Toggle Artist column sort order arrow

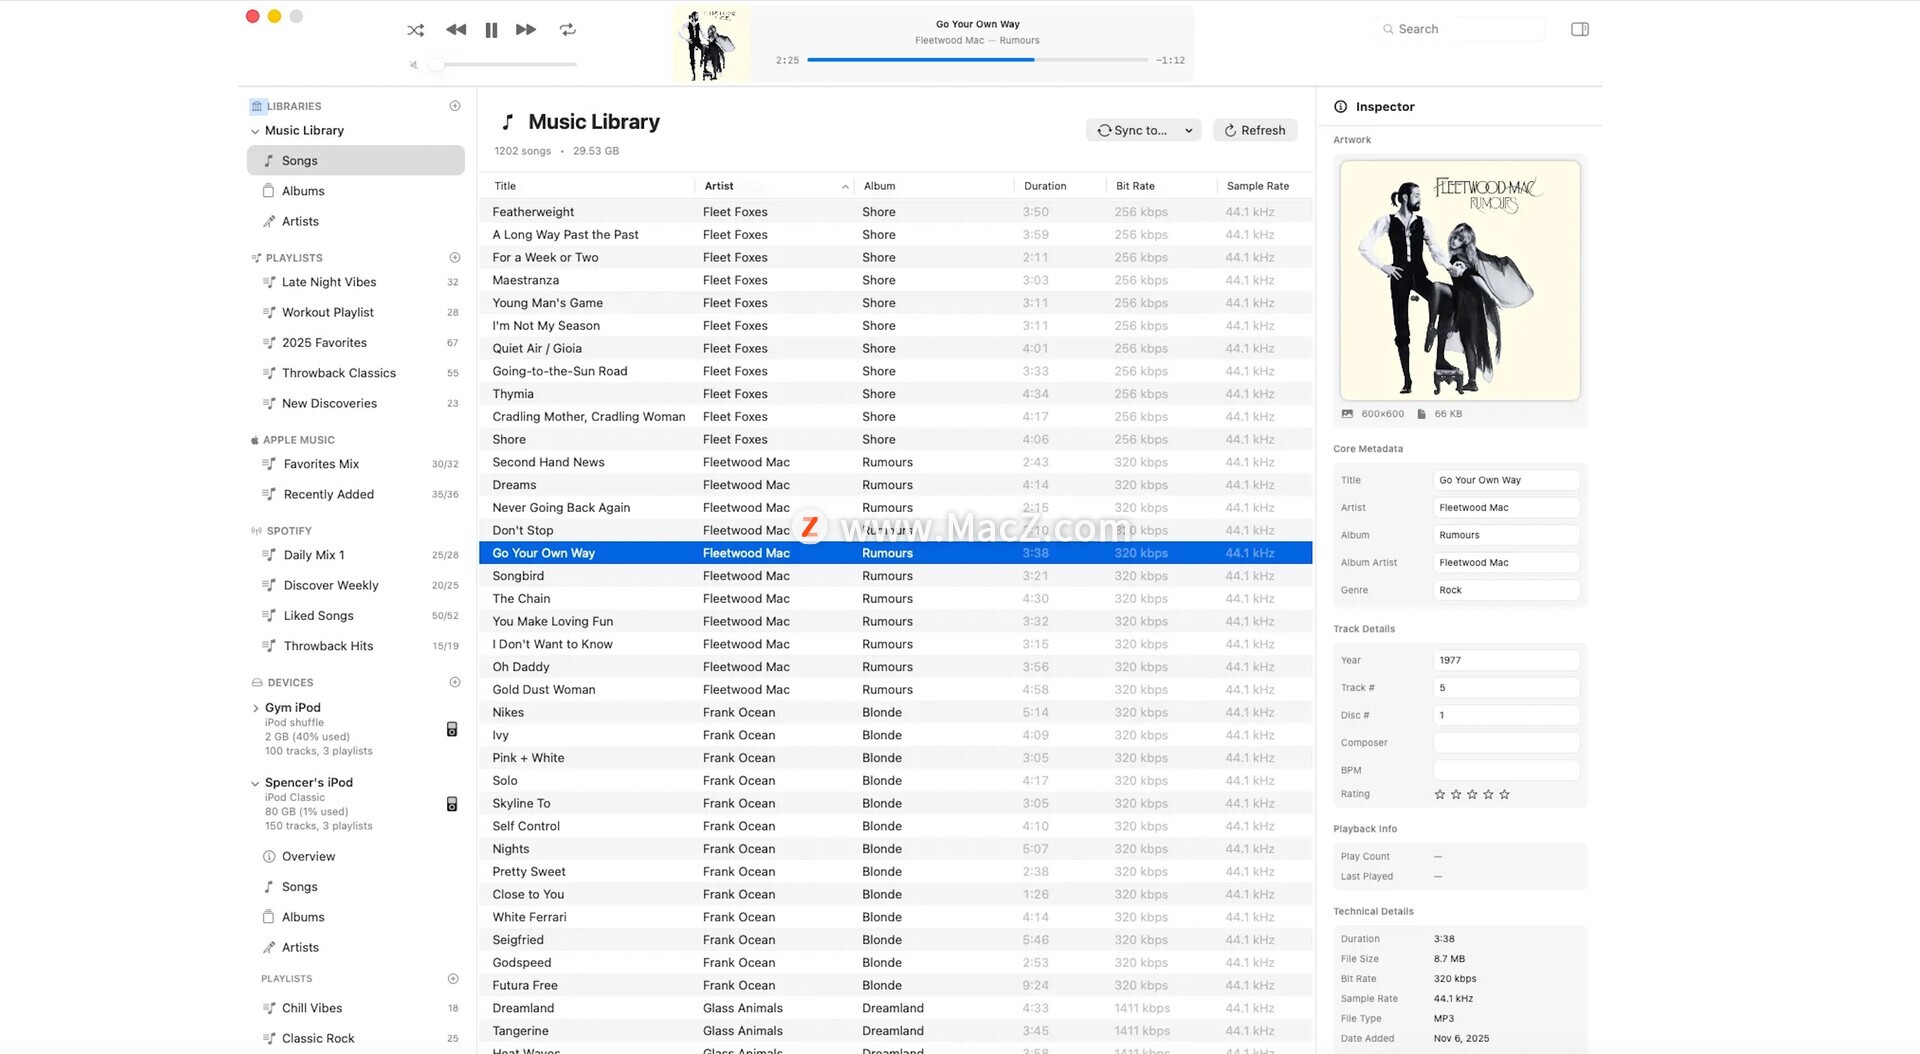click(845, 187)
